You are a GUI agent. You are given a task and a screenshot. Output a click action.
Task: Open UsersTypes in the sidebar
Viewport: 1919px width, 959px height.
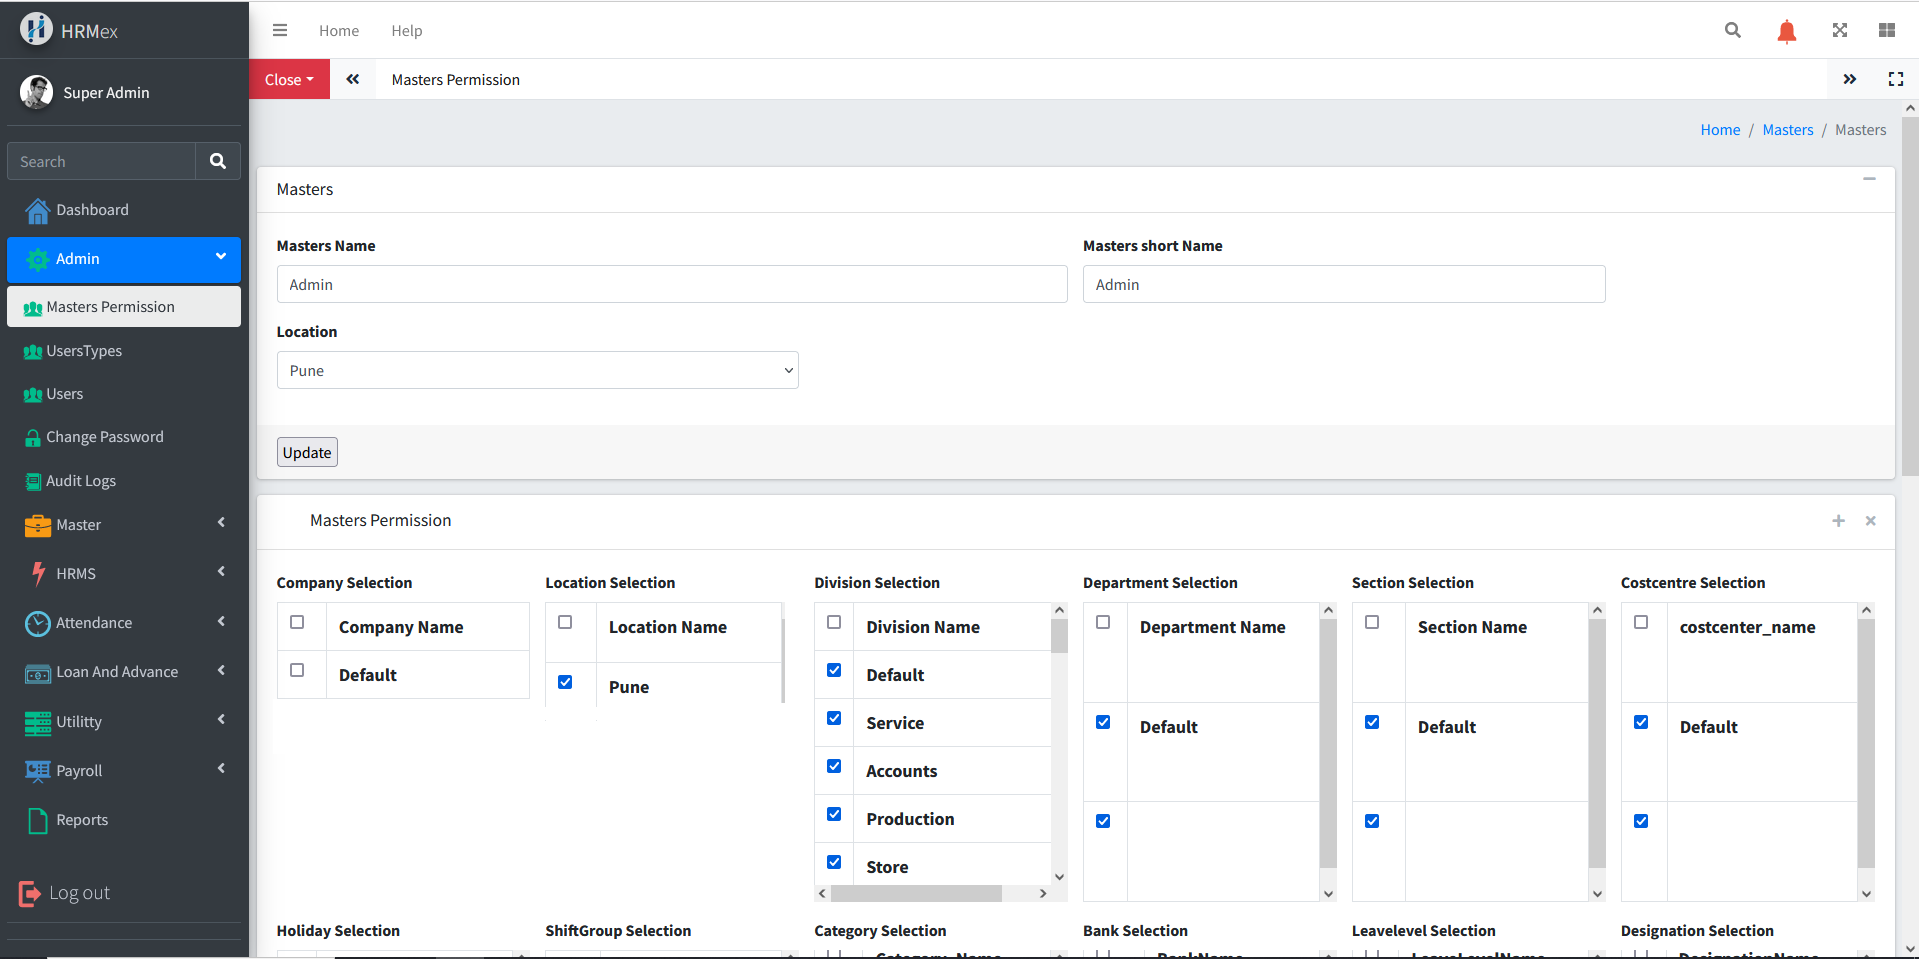click(84, 351)
